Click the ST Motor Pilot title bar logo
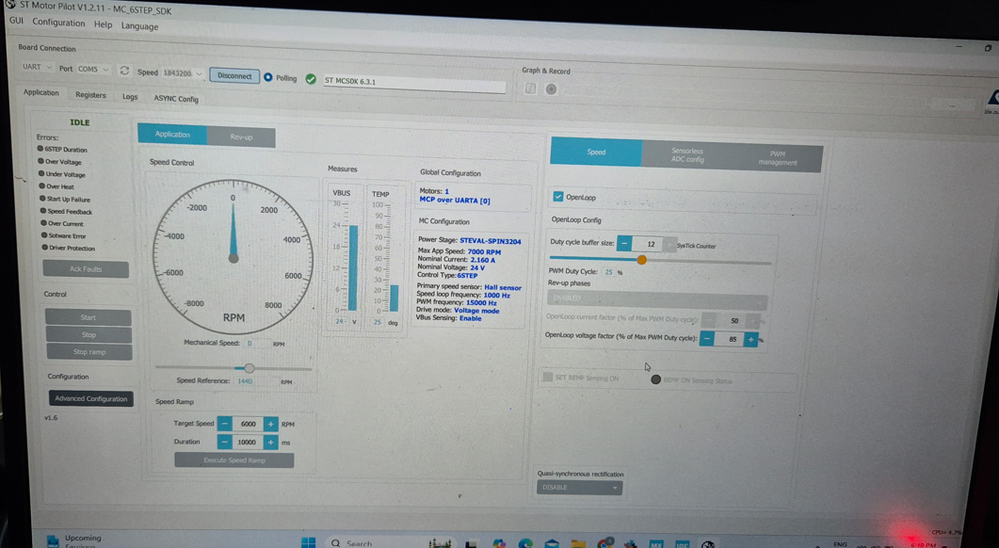Viewport: 999px width, 548px height. click(10, 4)
